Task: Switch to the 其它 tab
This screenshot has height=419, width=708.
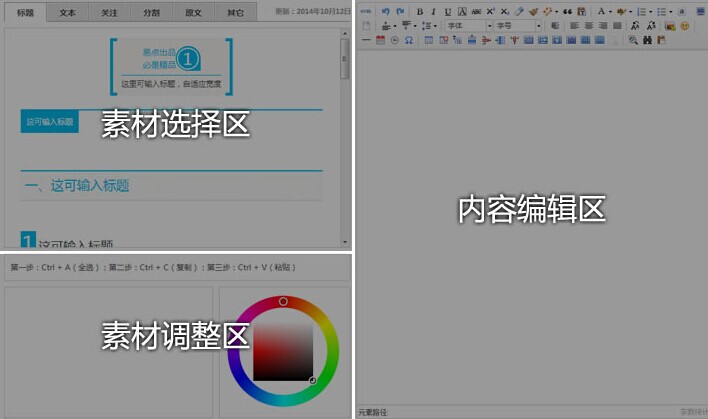Action: [x=235, y=13]
